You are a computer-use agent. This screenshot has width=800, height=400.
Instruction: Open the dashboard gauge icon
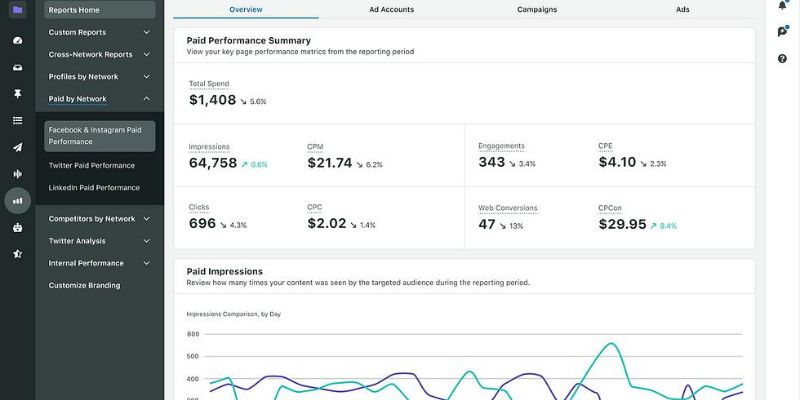(18, 41)
